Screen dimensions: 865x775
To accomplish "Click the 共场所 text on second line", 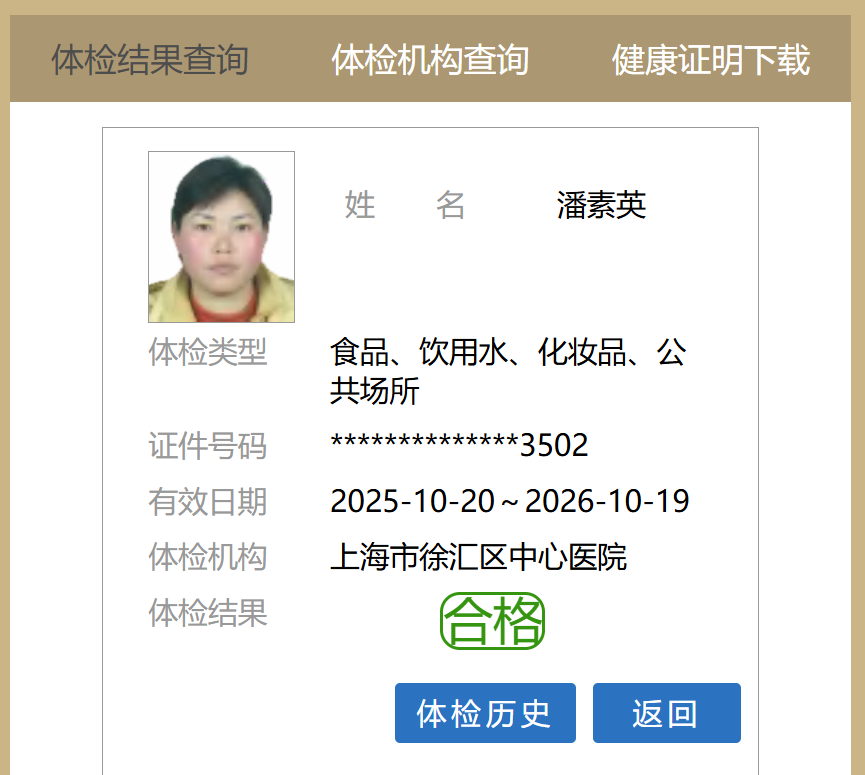I will (375, 391).
